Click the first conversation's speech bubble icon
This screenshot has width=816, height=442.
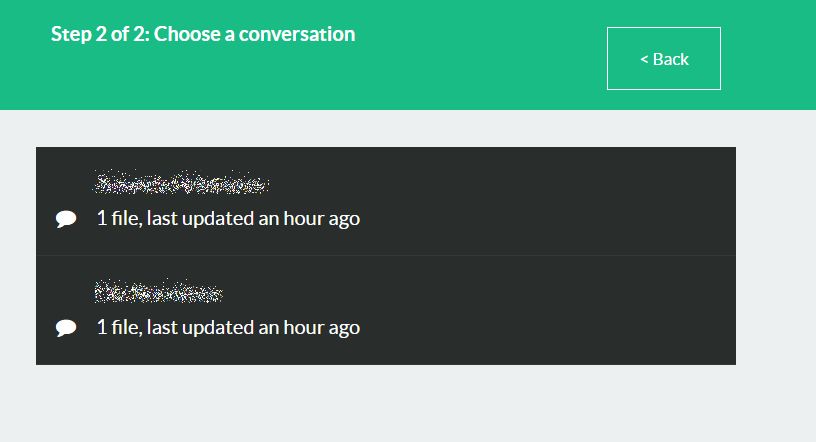click(x=66, y=219)
